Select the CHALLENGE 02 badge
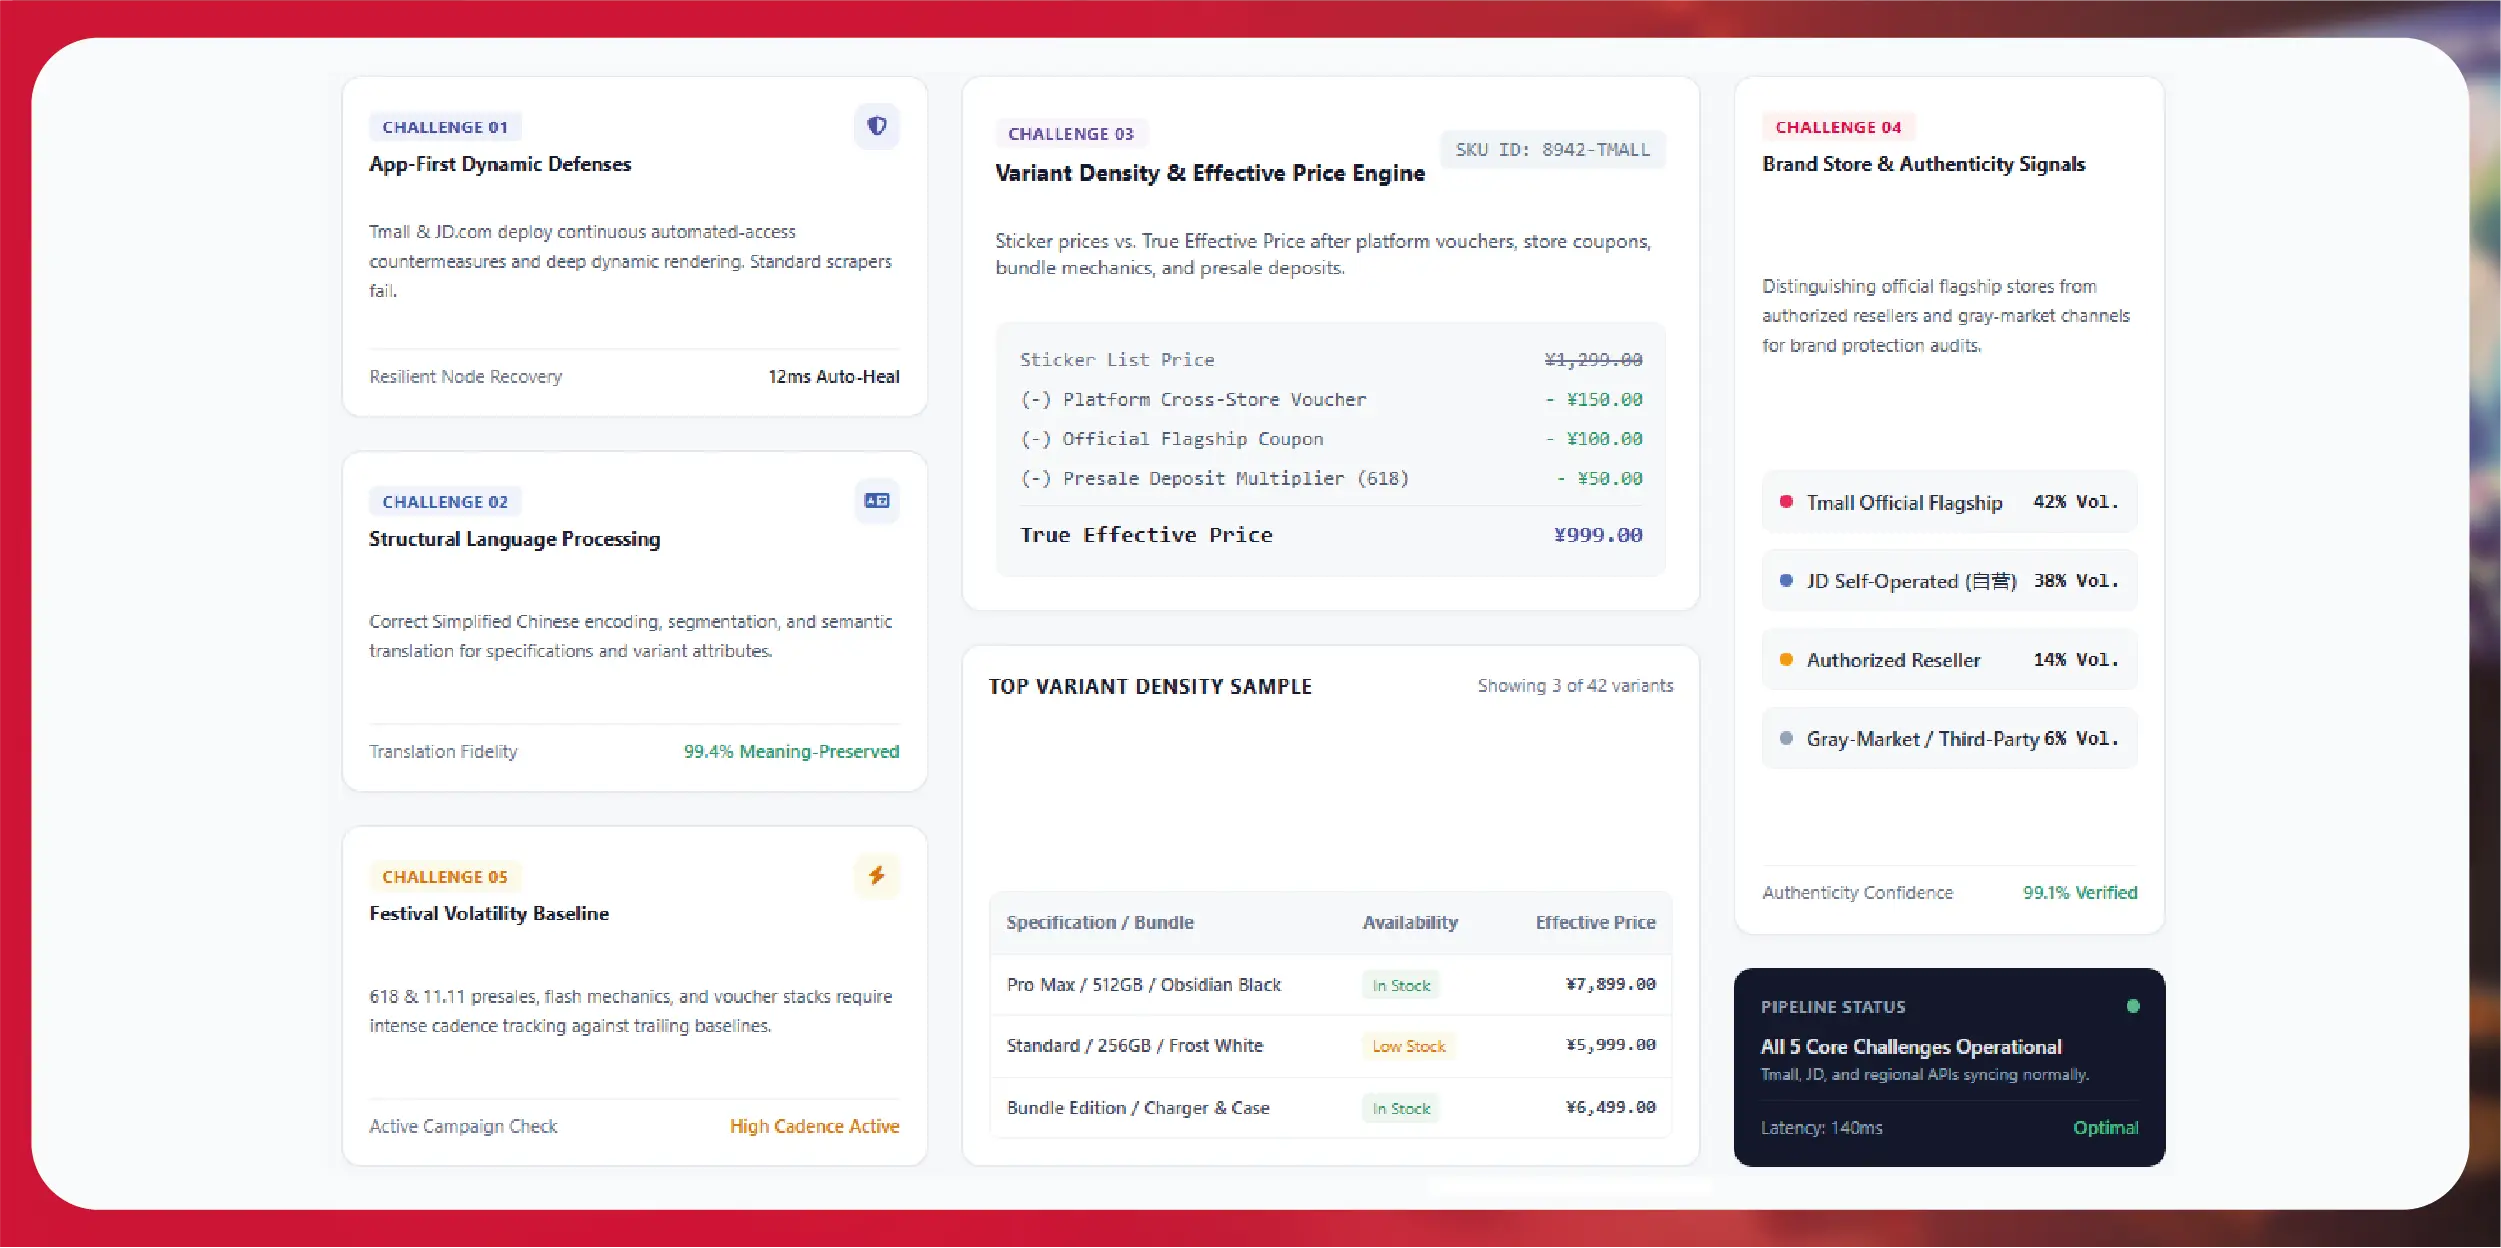 [x=445, y=502]
